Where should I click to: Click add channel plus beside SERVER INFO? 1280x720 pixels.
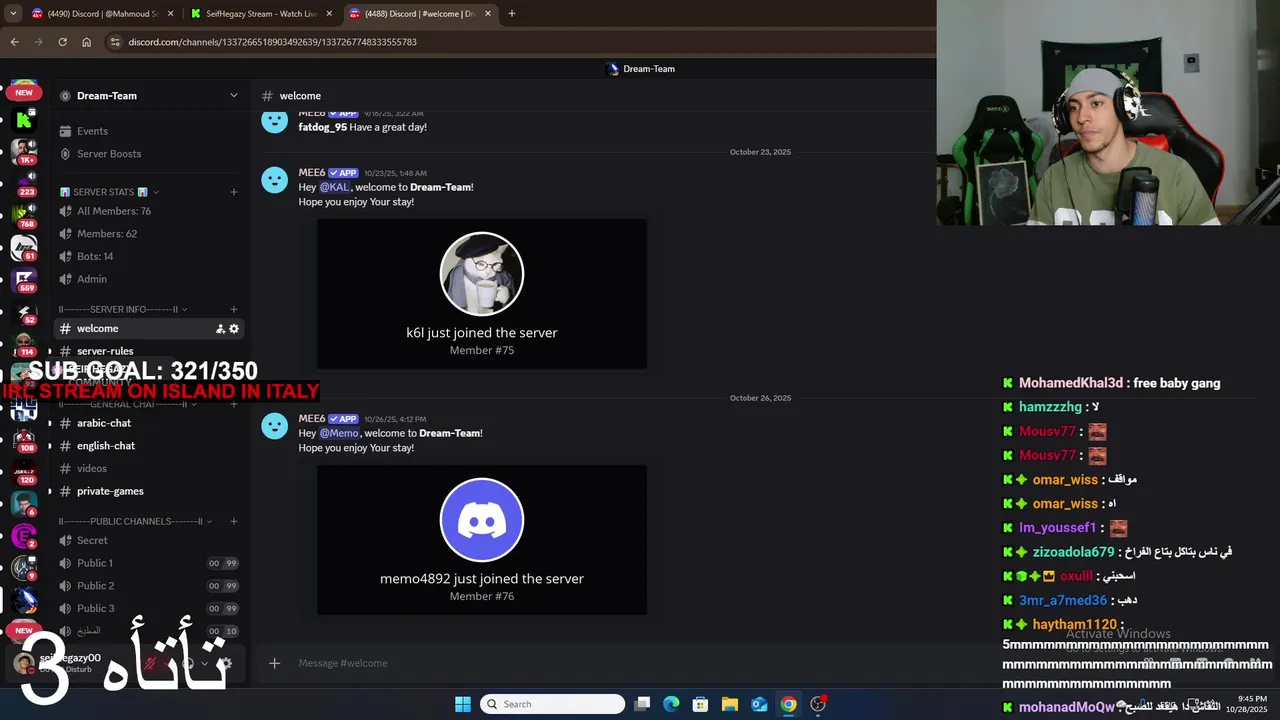pyautogui.click(x=234, y=310)
